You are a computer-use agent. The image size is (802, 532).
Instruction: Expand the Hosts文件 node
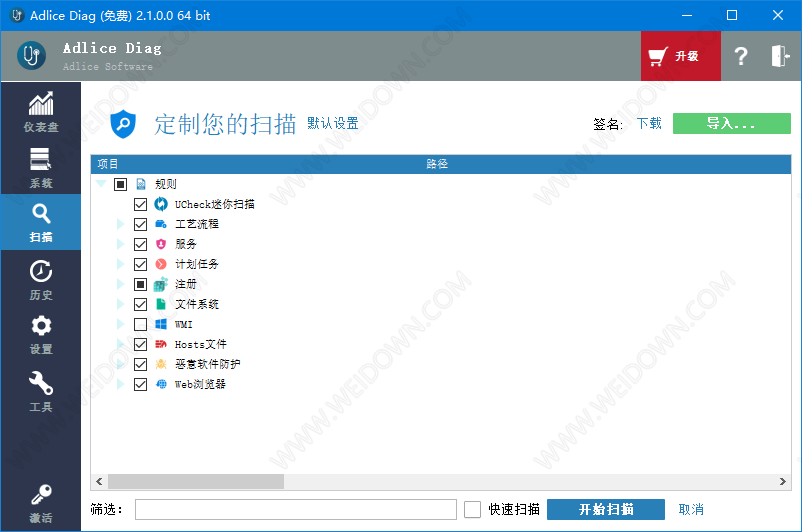point(120,344)
